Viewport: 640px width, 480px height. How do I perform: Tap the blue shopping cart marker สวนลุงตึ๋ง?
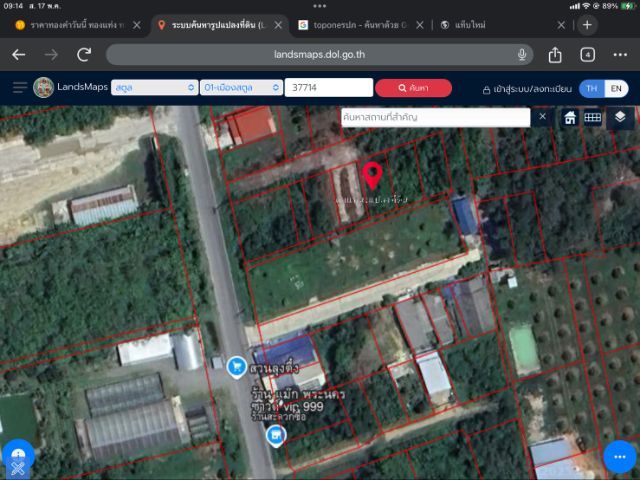tap(237, 367)
